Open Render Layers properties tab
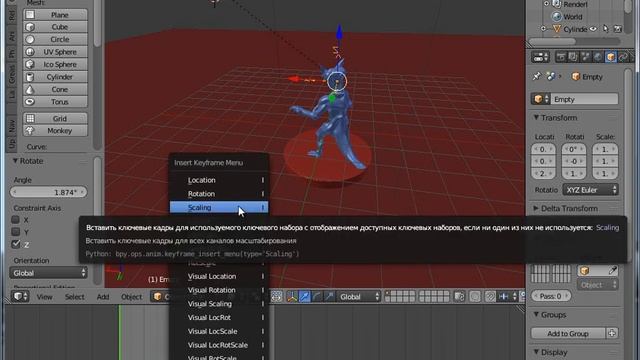The height and width of the screenshot is (360, 640). (573, 57)
